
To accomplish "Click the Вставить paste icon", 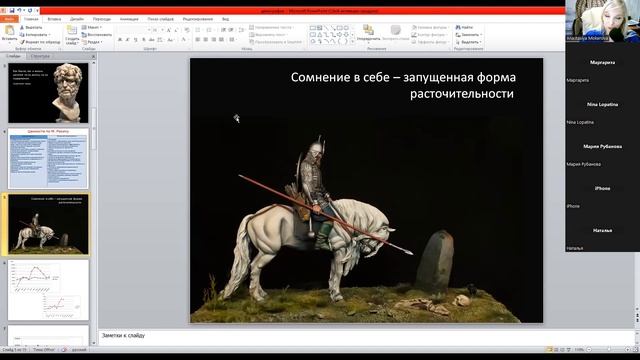I will point(9,31).
